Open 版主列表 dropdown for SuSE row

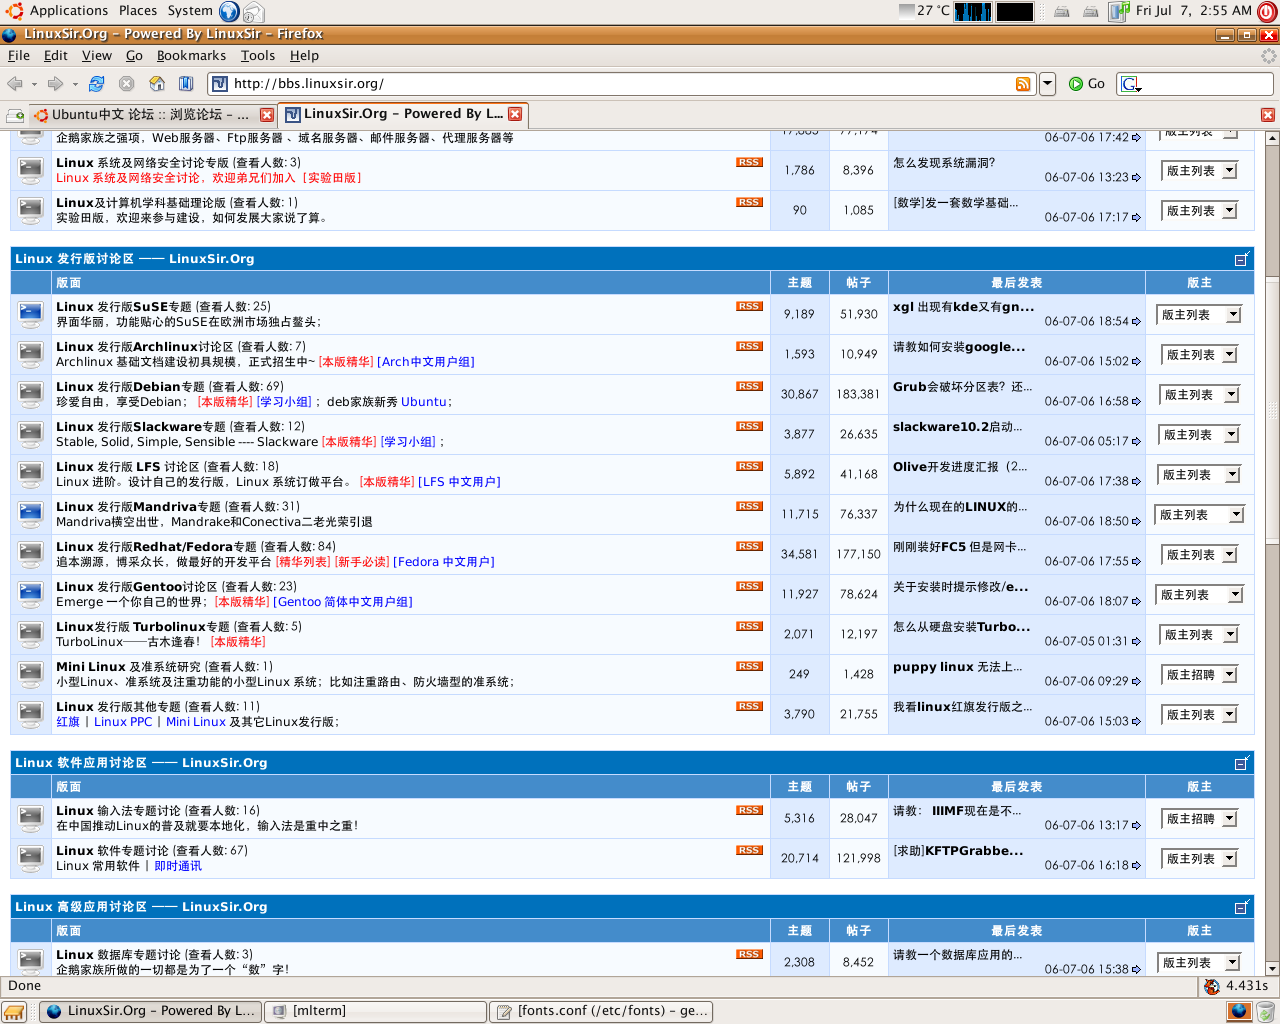point(1199,315)
